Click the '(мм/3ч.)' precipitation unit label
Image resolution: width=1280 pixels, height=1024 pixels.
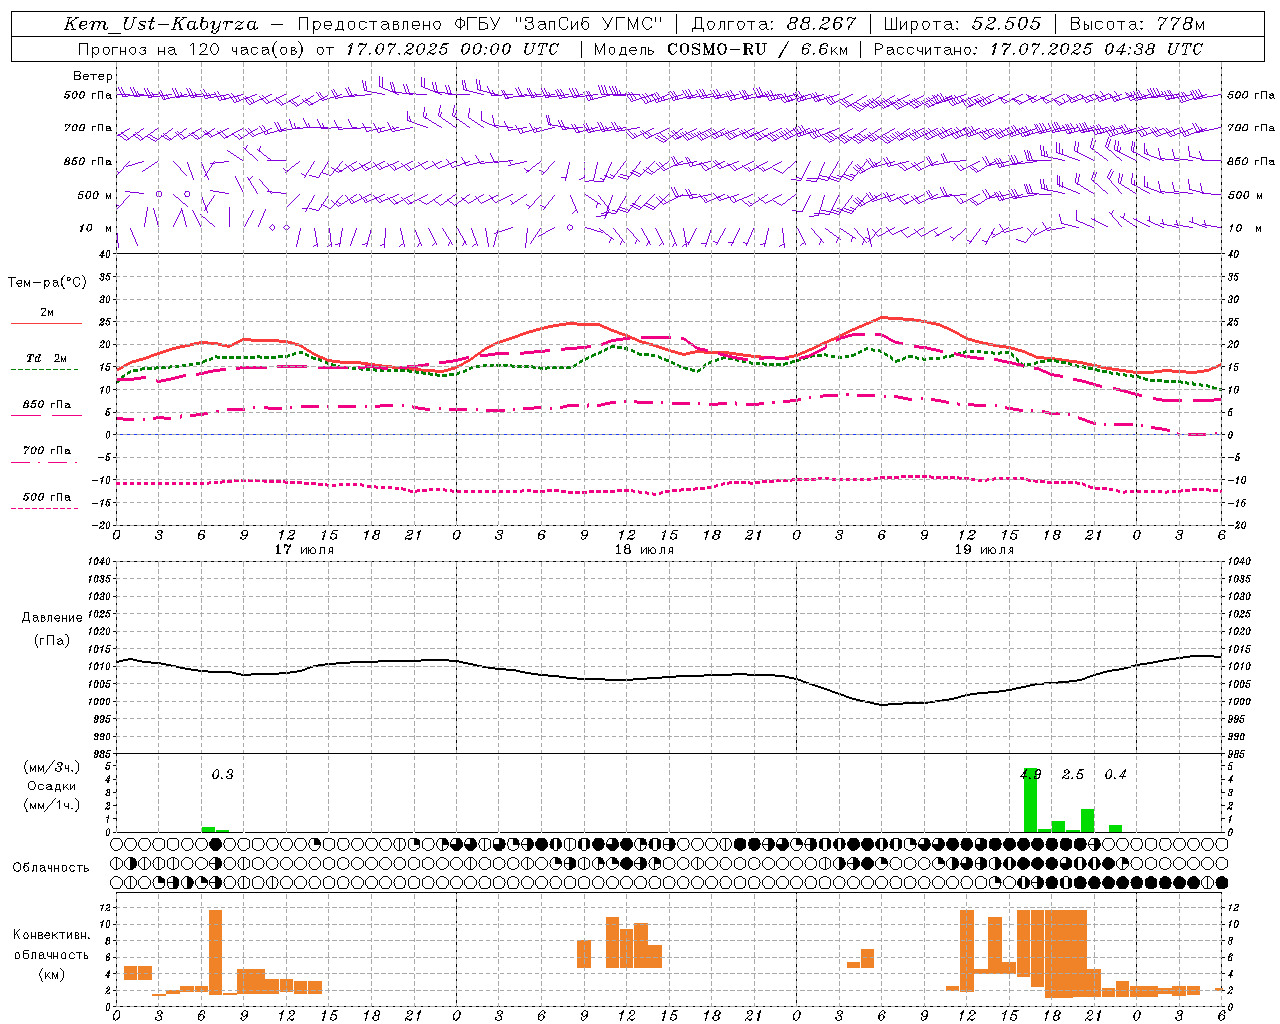pos(52,767)
